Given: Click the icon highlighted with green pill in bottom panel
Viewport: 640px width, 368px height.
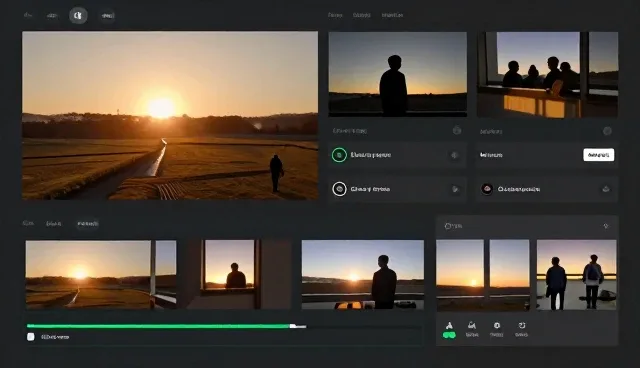Looking at the screenshot, I should pyautogui.click(x=449, y=330).
